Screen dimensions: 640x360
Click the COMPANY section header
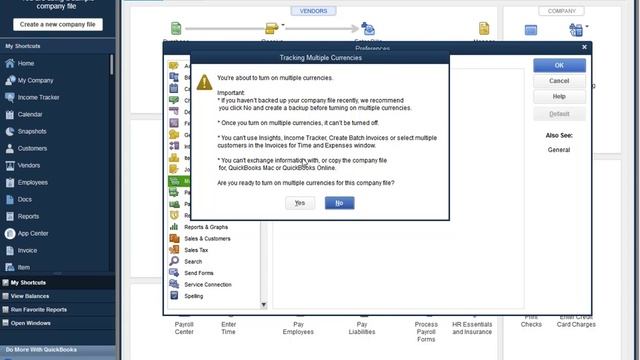click(x=562, y=11)
